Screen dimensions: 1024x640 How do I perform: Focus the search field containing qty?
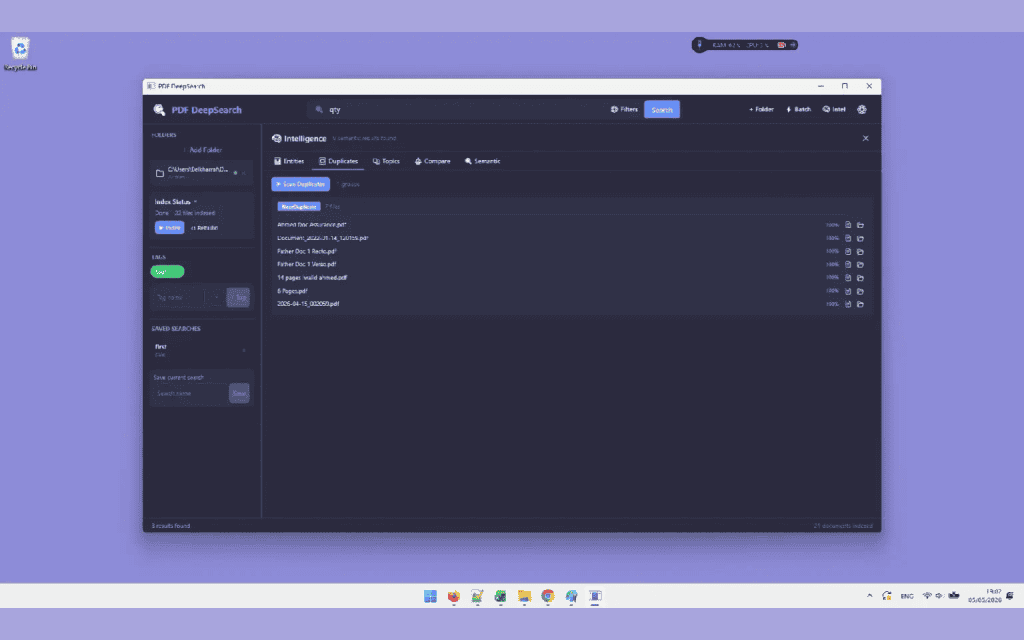click(x=457, y=110)
